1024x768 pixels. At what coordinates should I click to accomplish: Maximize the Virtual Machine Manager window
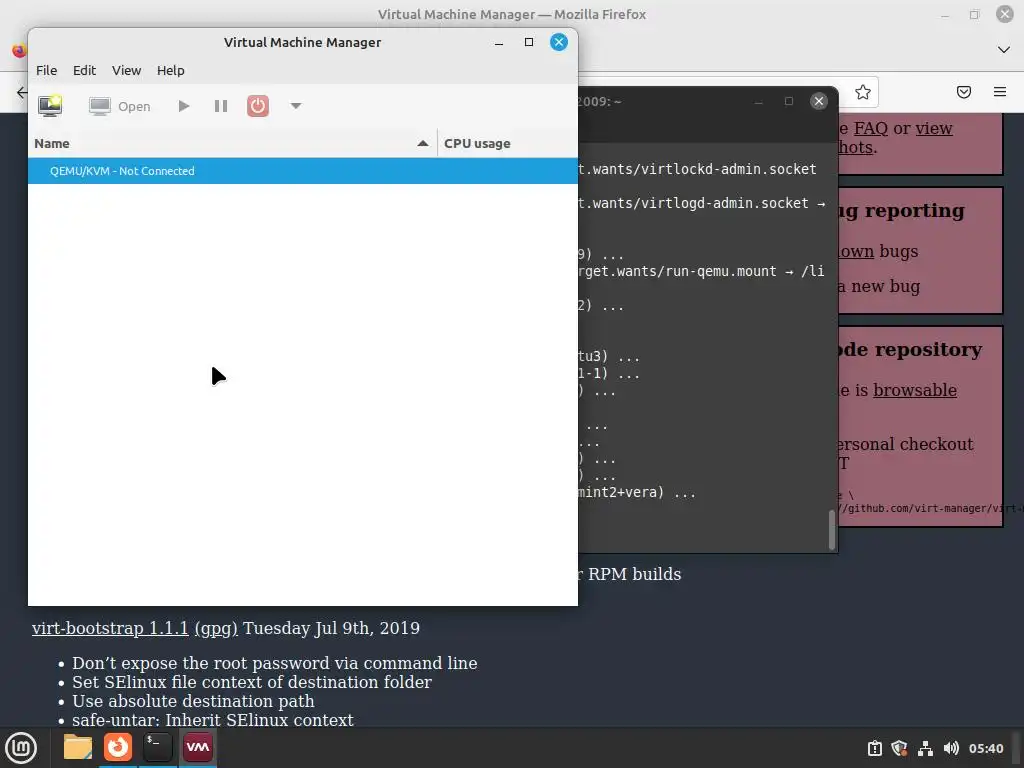(x=529, y=42)
